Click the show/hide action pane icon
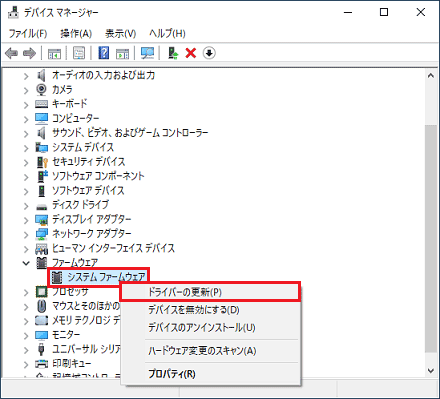 point(122,53)
